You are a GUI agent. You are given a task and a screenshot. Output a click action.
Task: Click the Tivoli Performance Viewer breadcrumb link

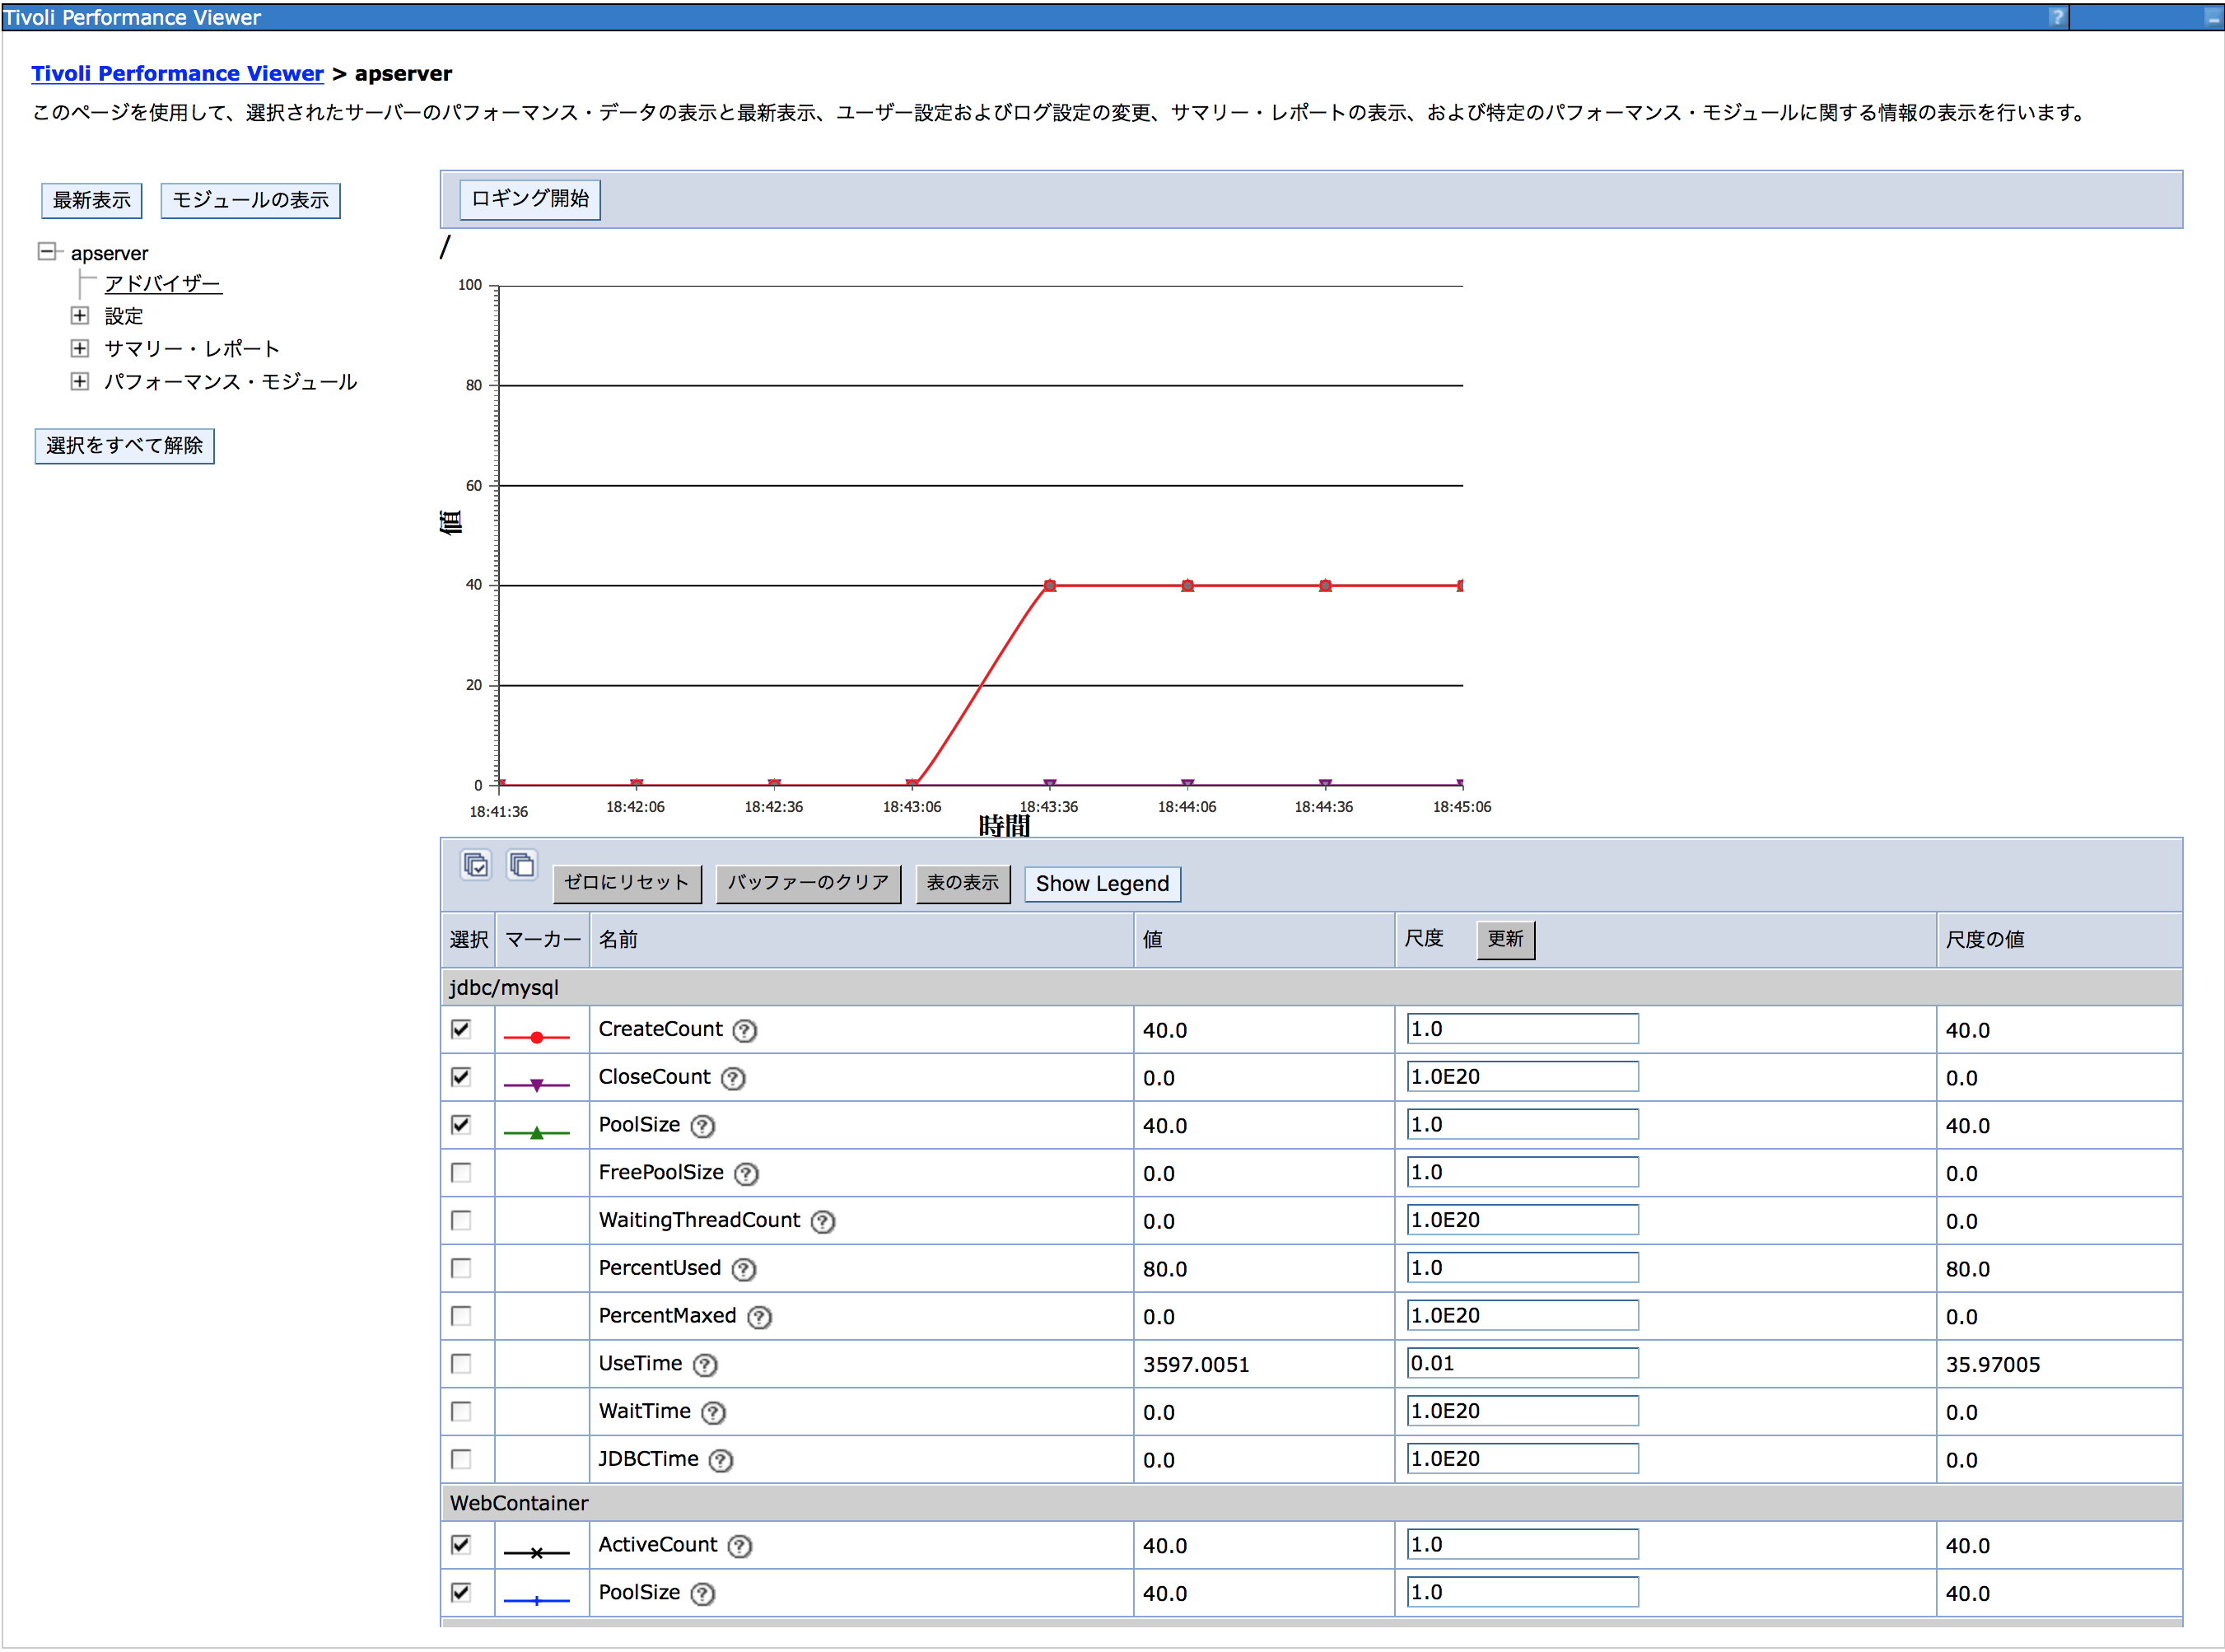point(177,73)
